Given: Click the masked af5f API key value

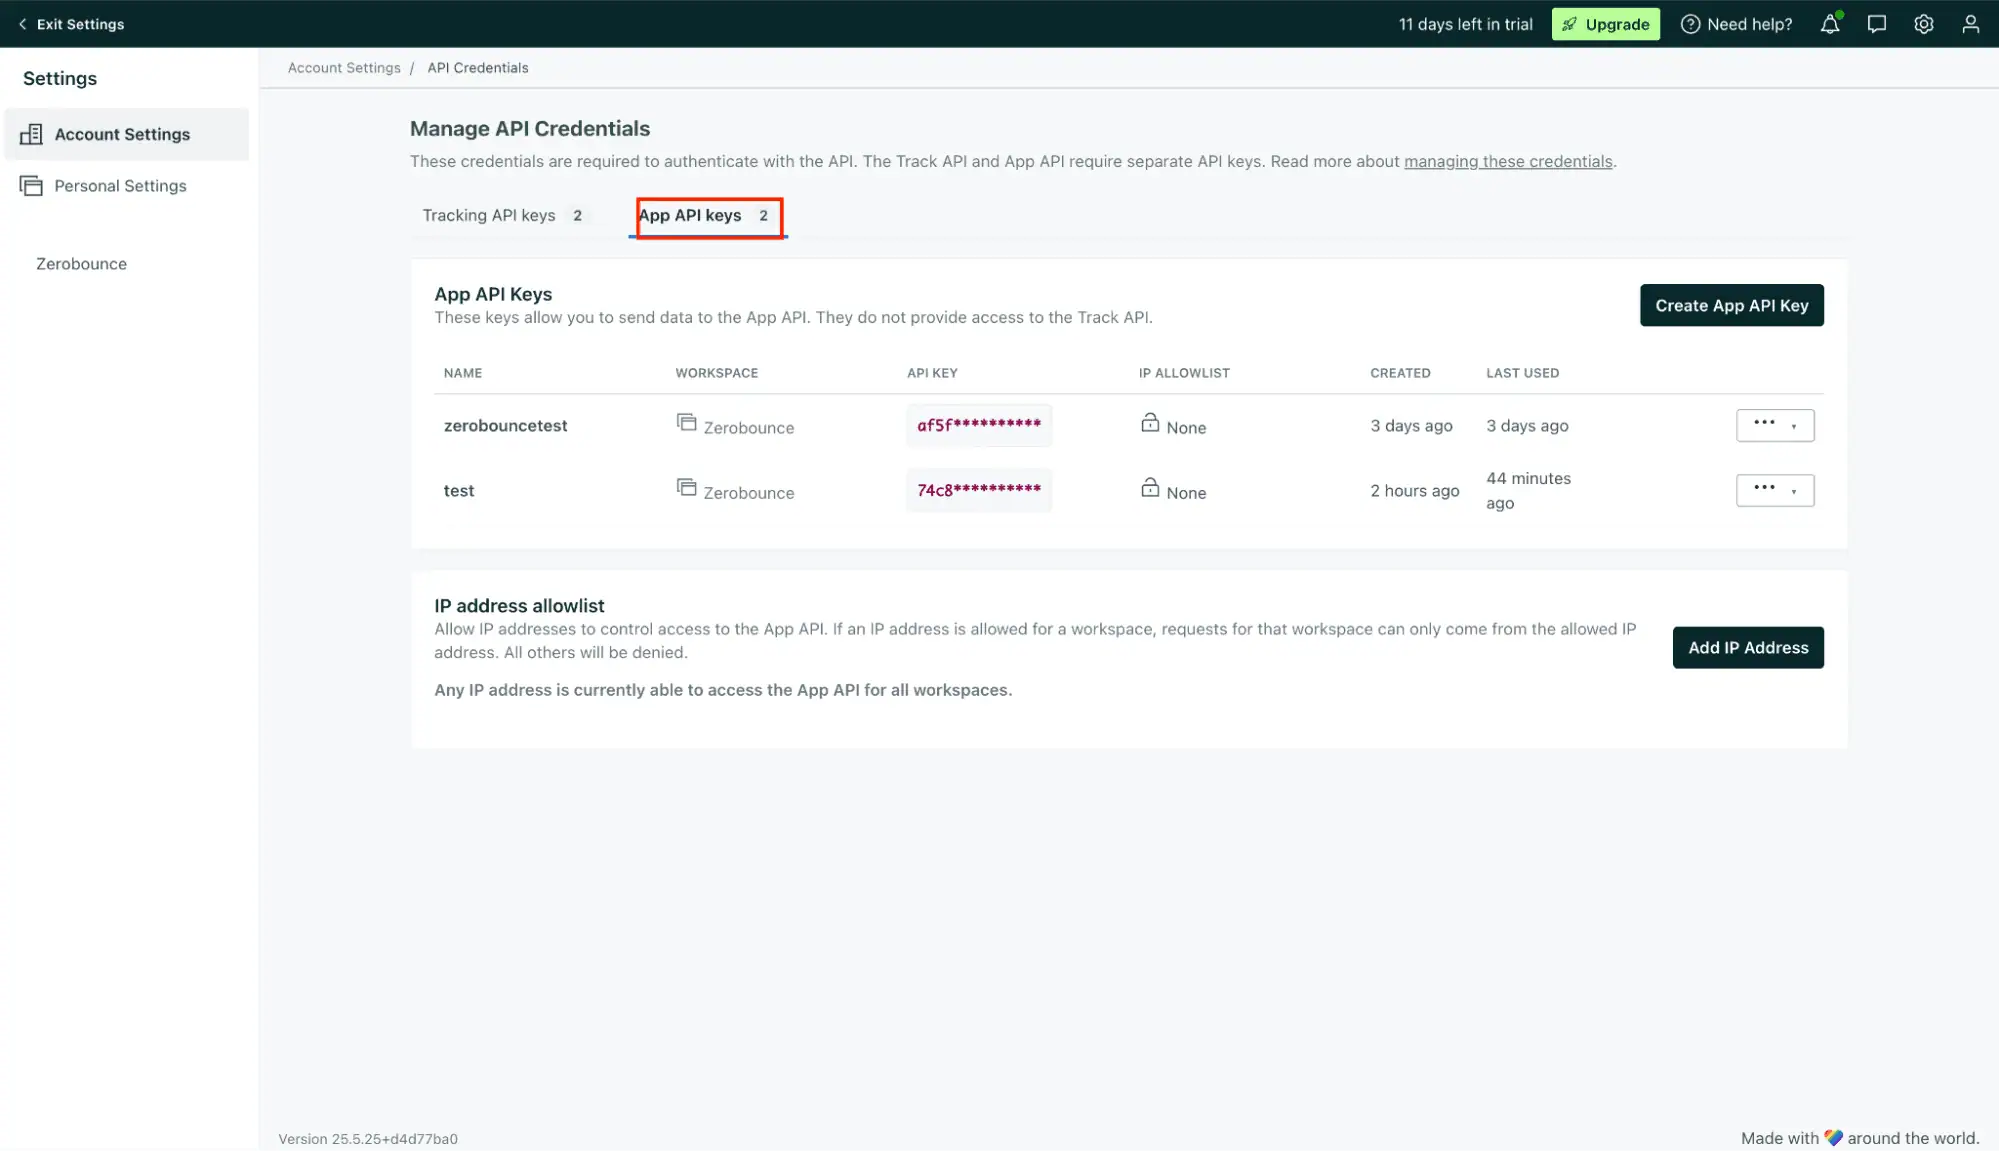Looking at the screenshot, I should [x=978, y=425].
